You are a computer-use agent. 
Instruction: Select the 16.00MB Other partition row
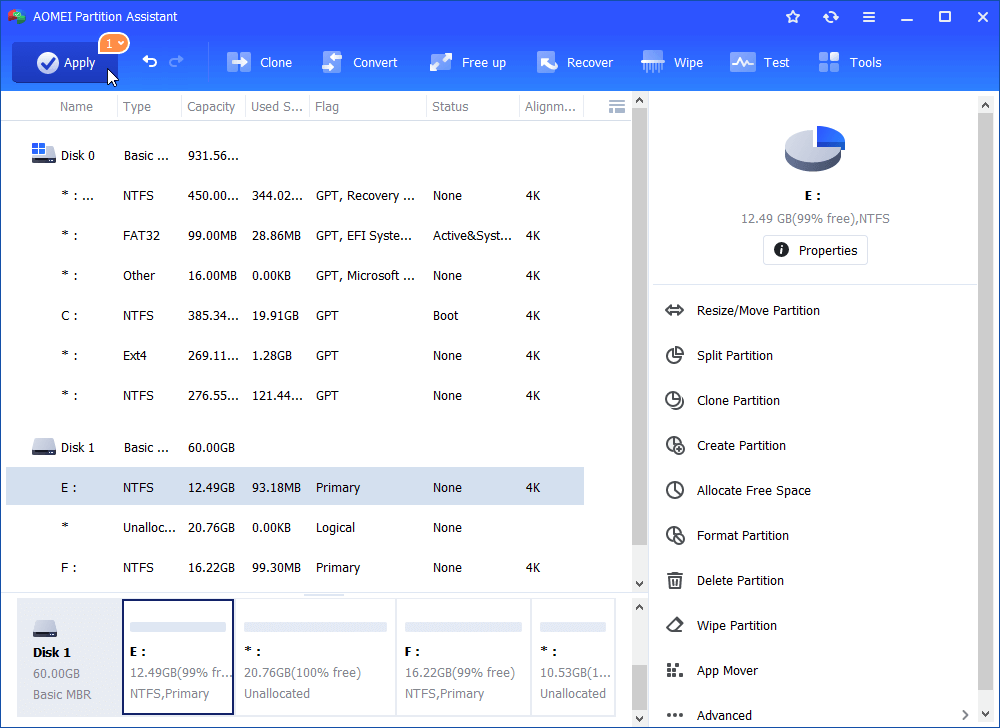click(x=295, y=275)
